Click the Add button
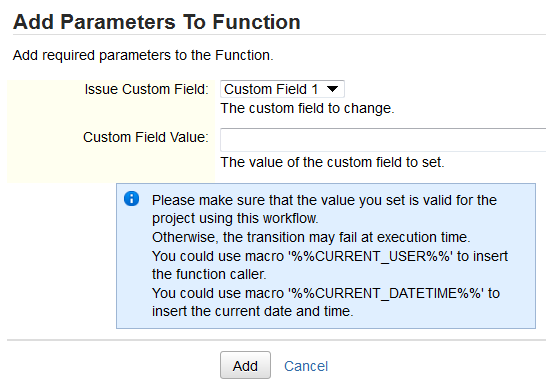 [245, 365]
